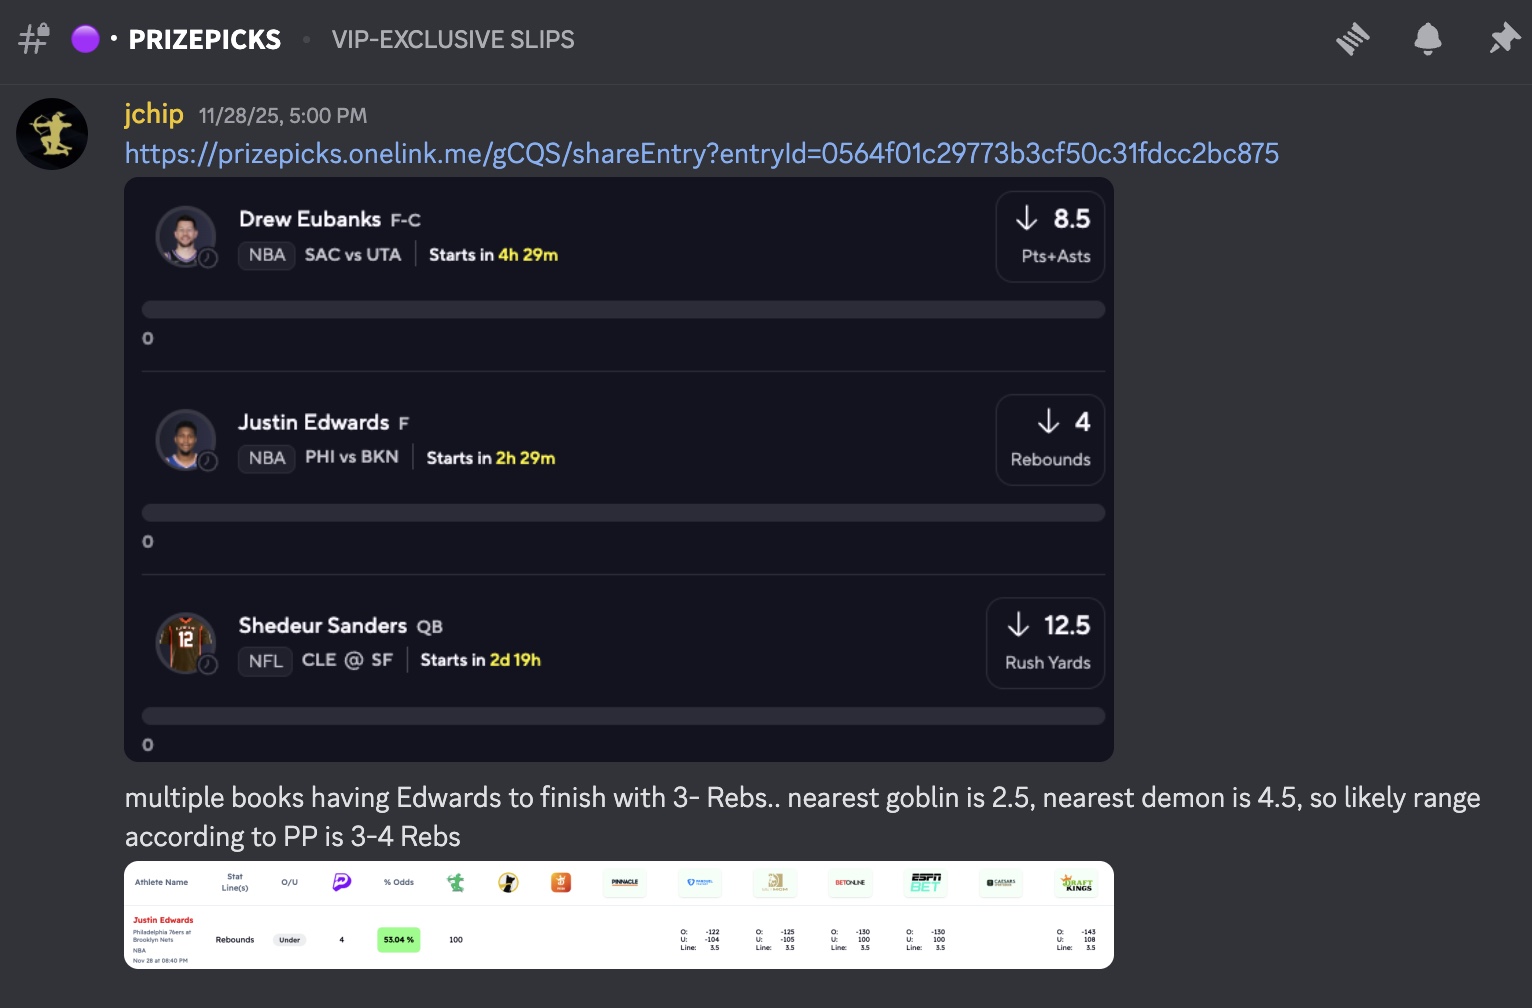Viewport: 1532px width, 1008px height.
Task: Click the jchip username
Action: tap(154, 114)
